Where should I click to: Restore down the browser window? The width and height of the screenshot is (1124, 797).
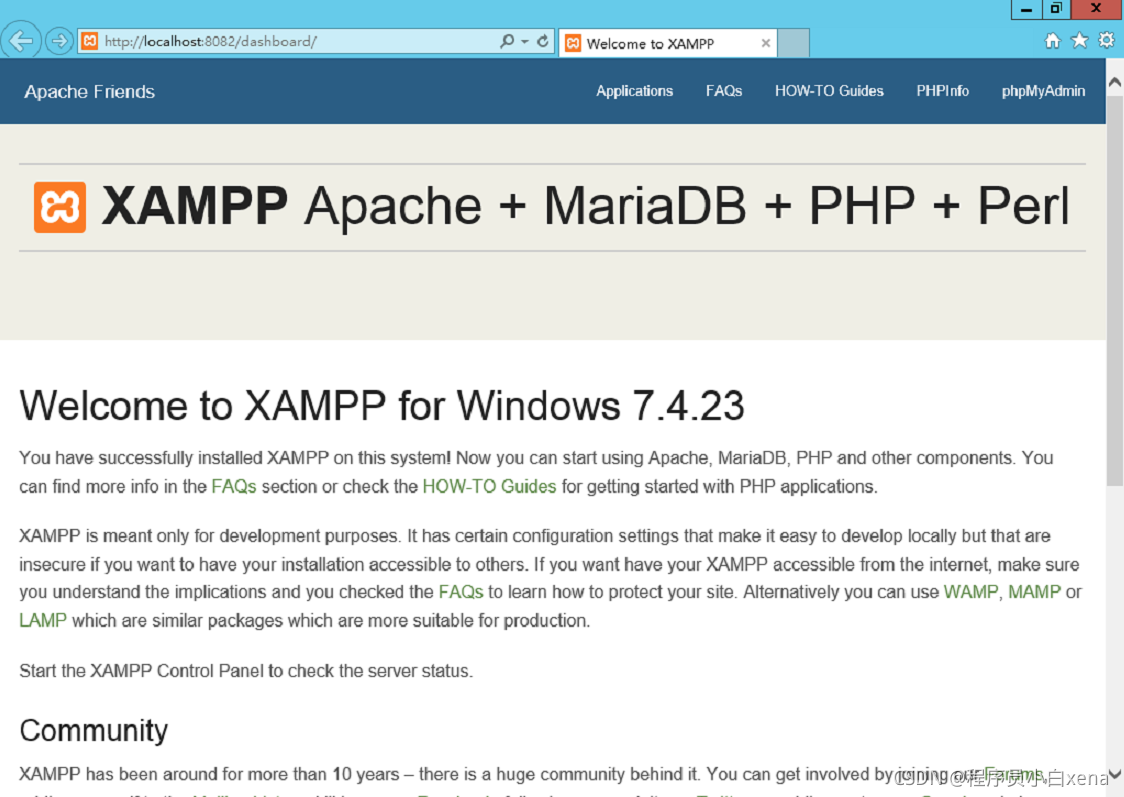pyautogui.click(x=1056, y=9)
